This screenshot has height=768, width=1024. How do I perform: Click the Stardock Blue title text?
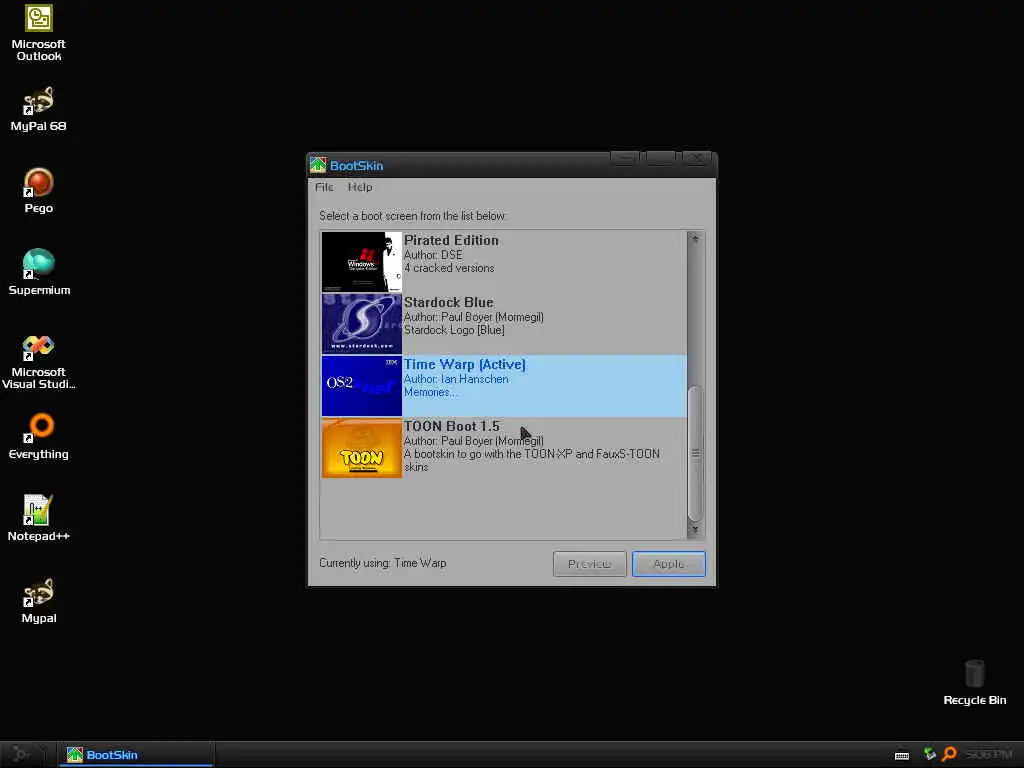pyautogui.click(x=449, y=302)
